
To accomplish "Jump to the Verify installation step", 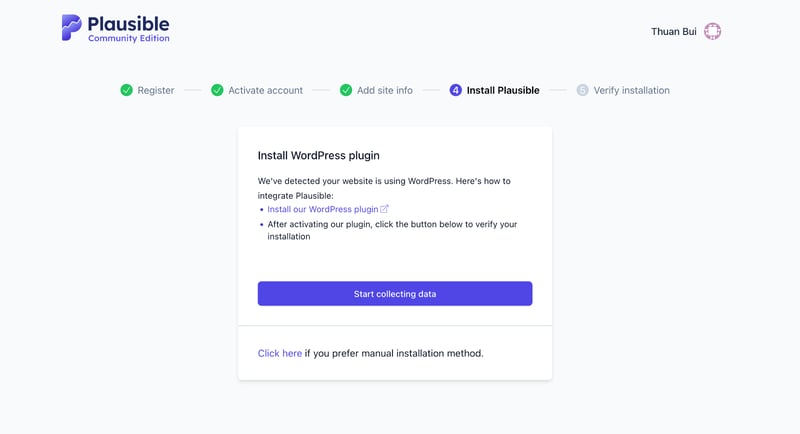I will [x=631, y=90].
